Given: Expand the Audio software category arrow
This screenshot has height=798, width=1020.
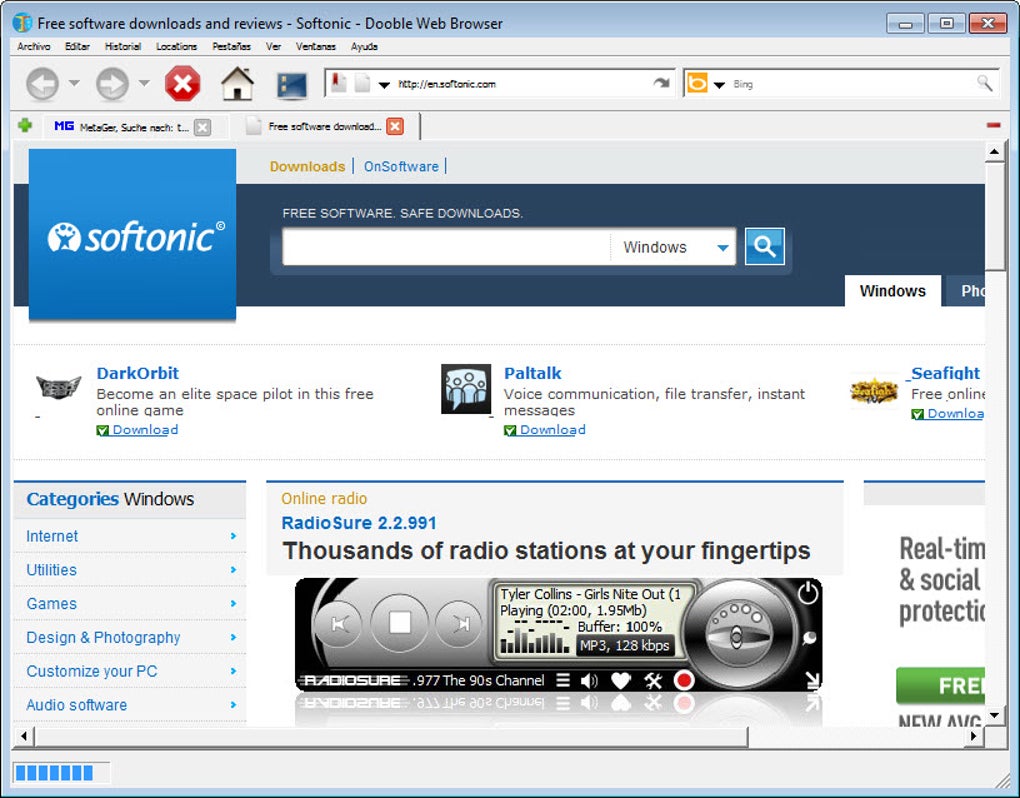Looking at the screenshot, I should [x=233, y=704].
